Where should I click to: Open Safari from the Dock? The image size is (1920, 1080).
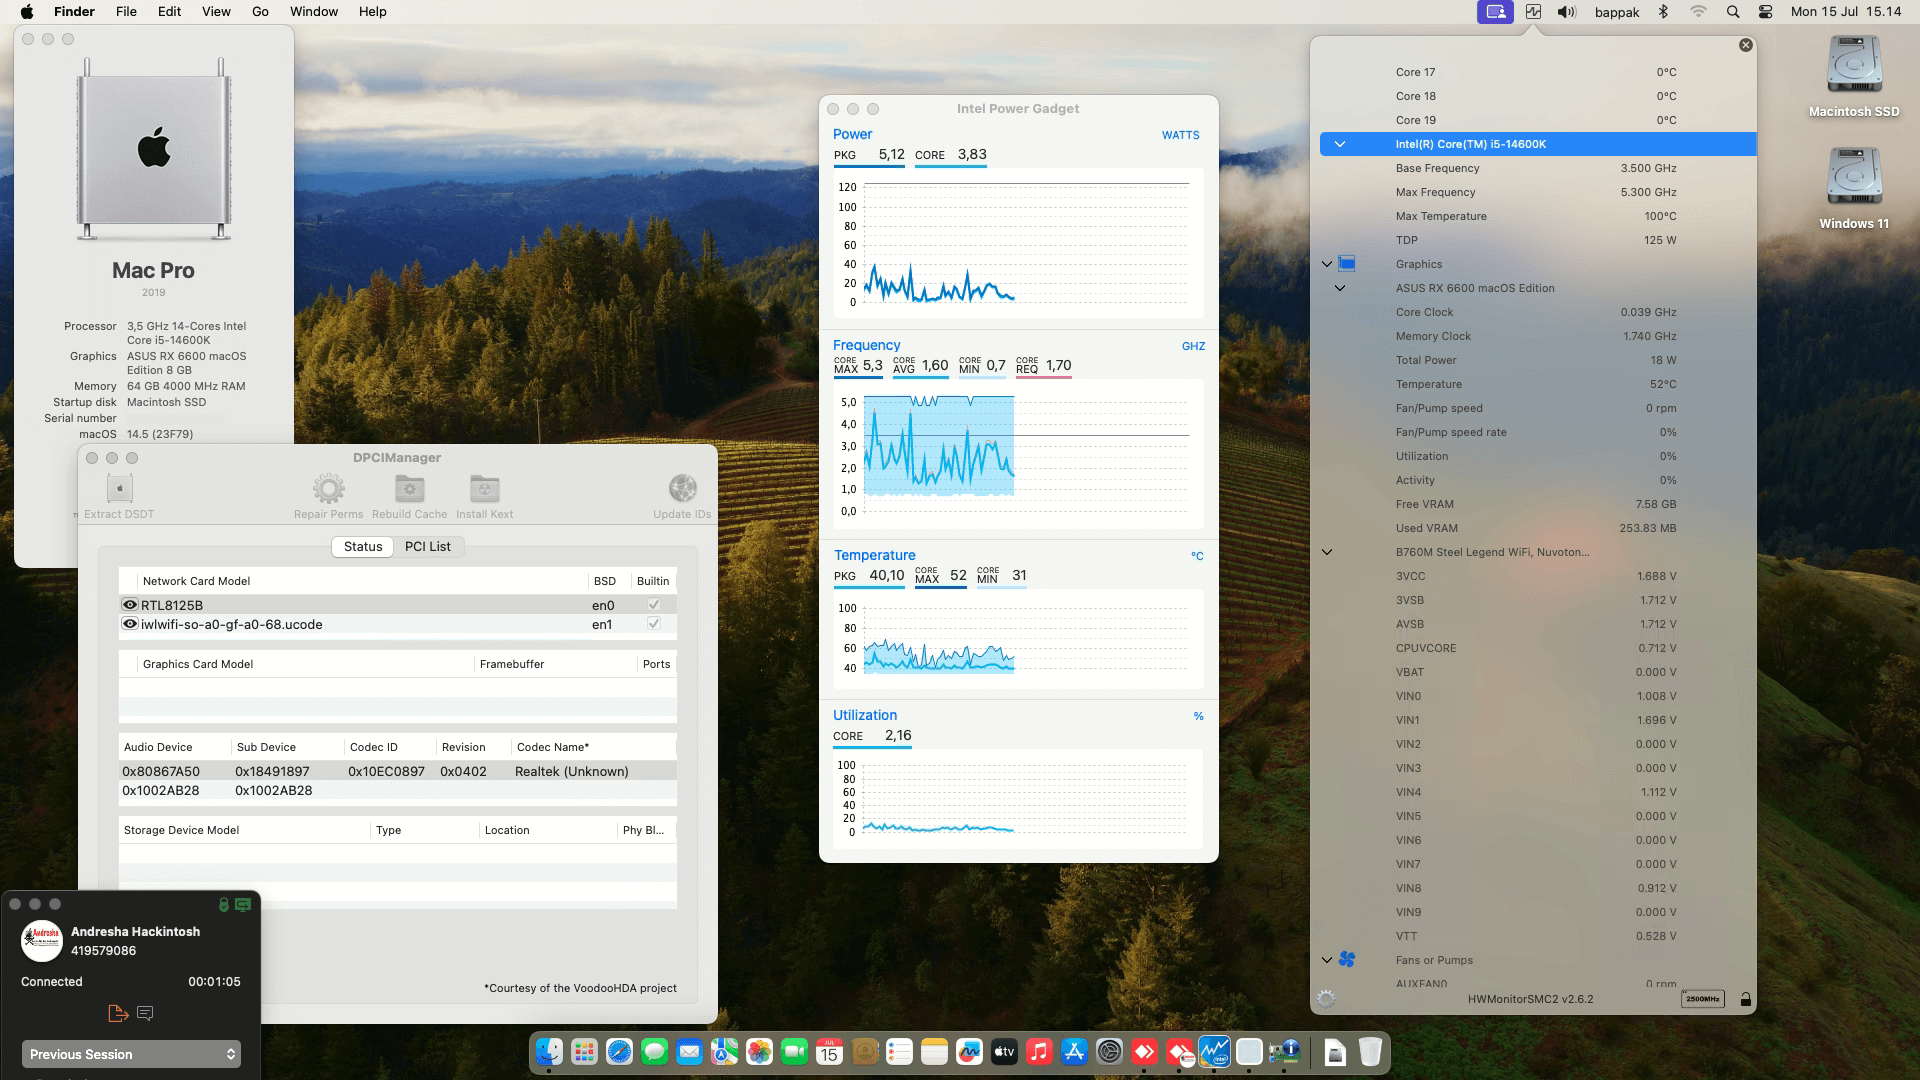pos(619,1052)
